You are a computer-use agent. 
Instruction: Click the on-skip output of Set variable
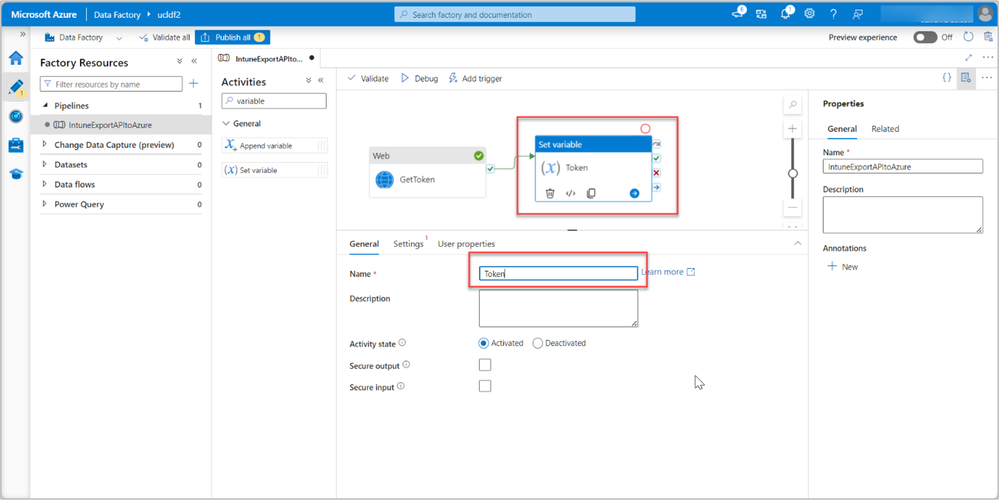[656, 144]
